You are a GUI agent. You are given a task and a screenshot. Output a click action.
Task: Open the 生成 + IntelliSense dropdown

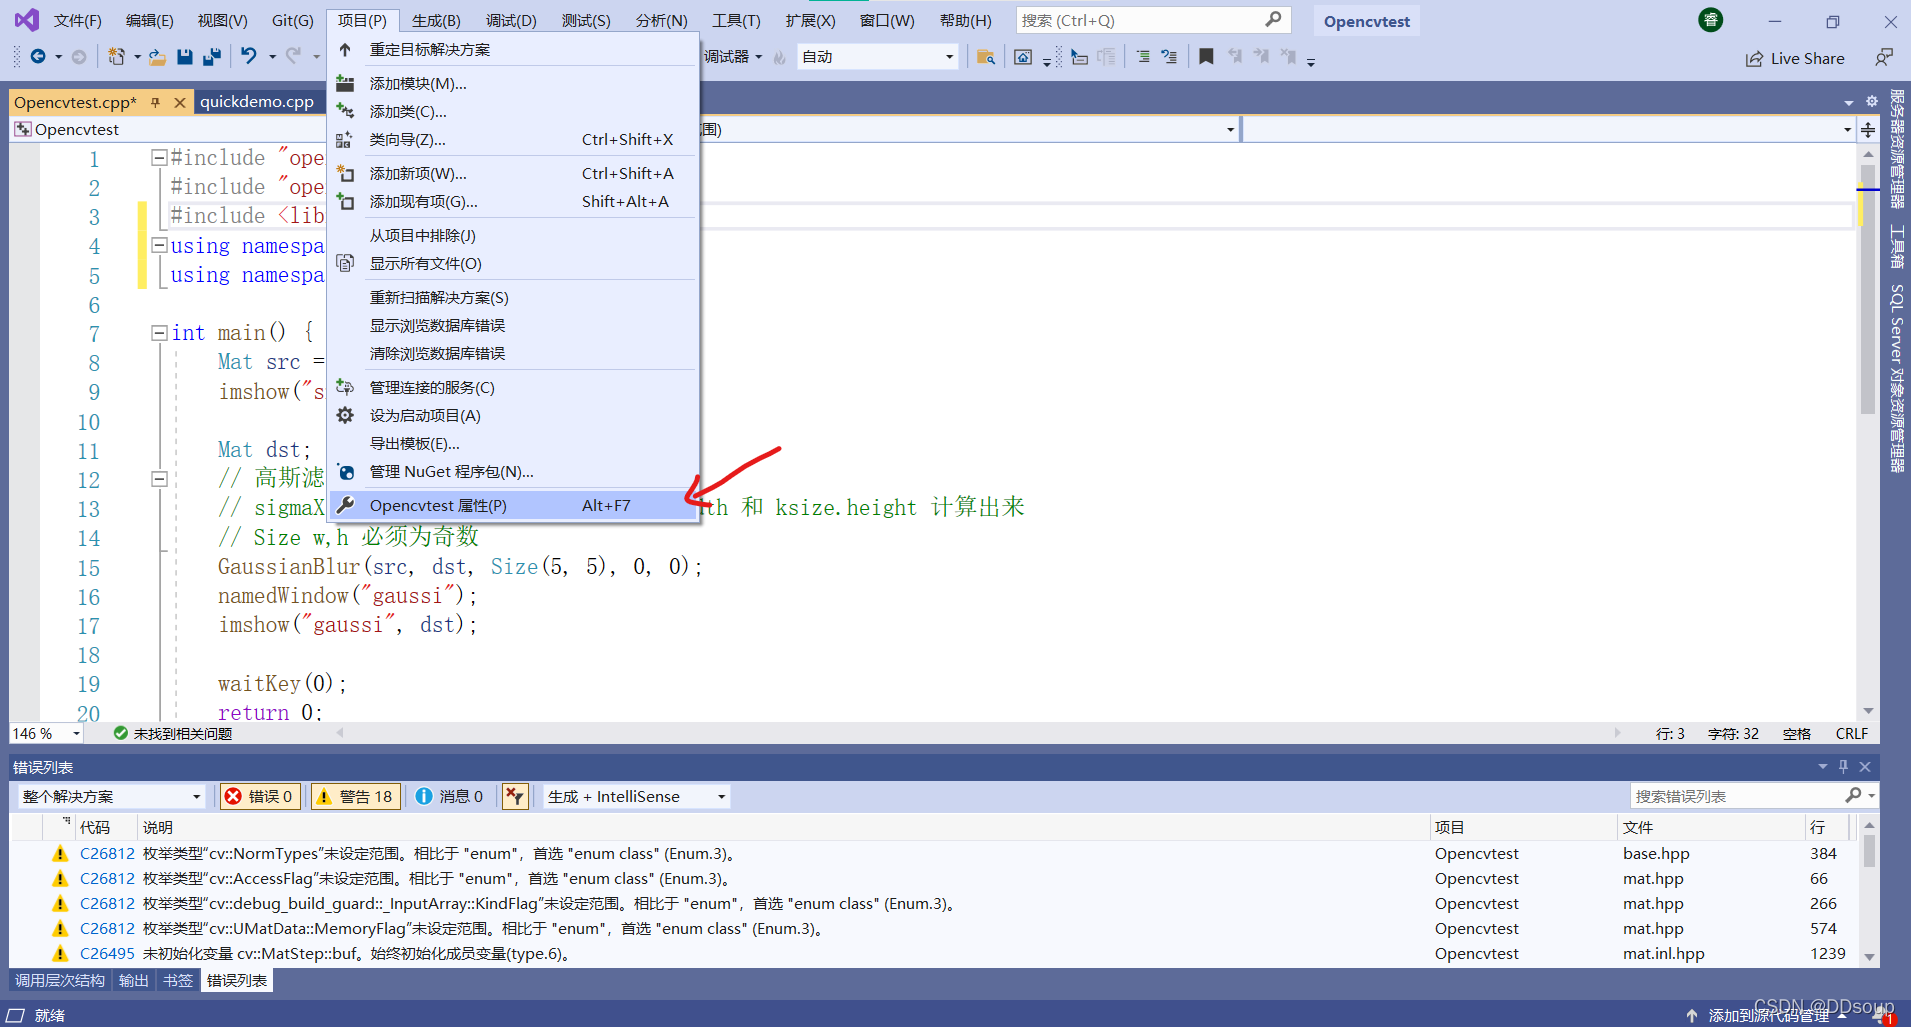[x=636, y=796]
